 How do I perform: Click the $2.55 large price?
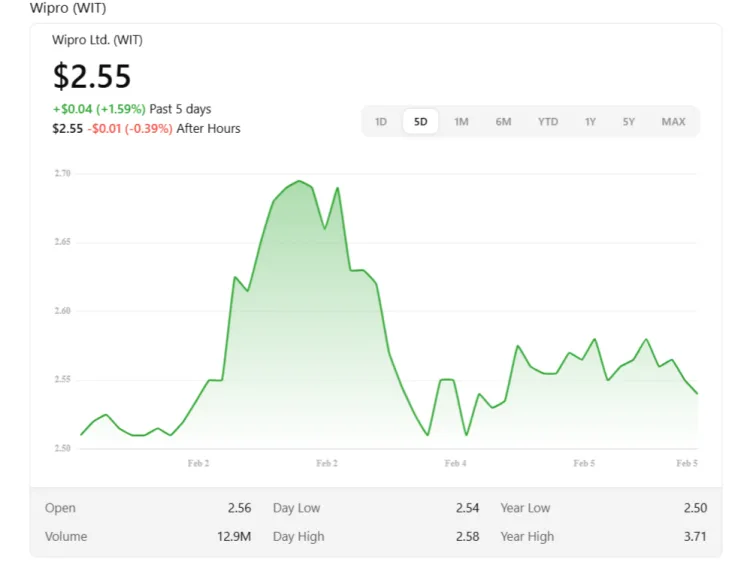[91, 76]
